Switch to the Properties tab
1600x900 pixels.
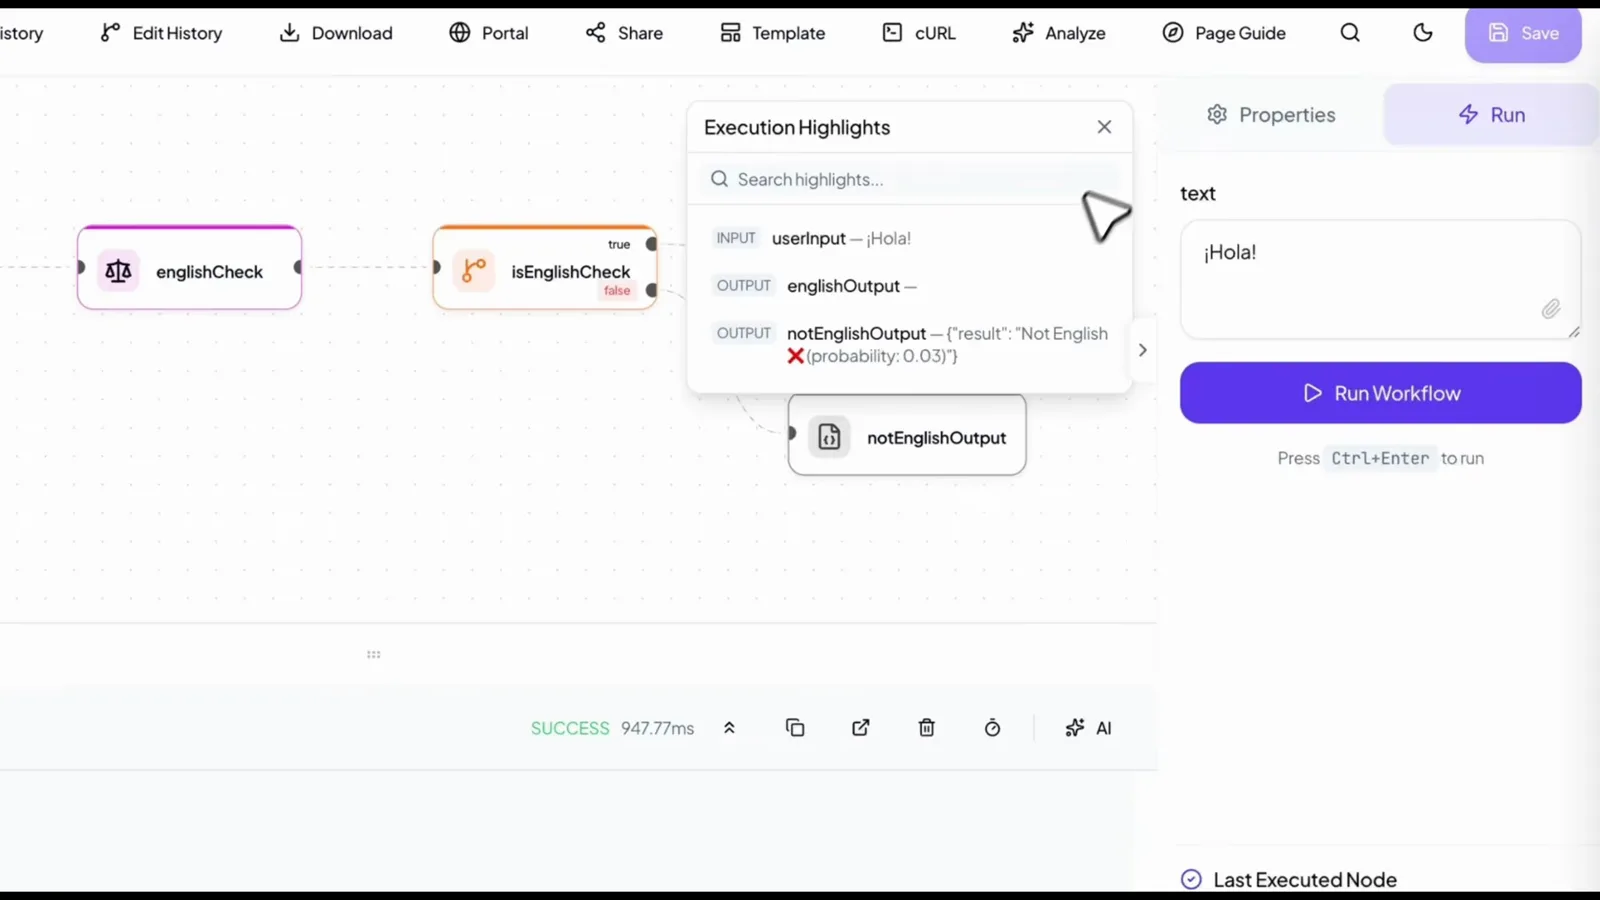point(1271,115)
